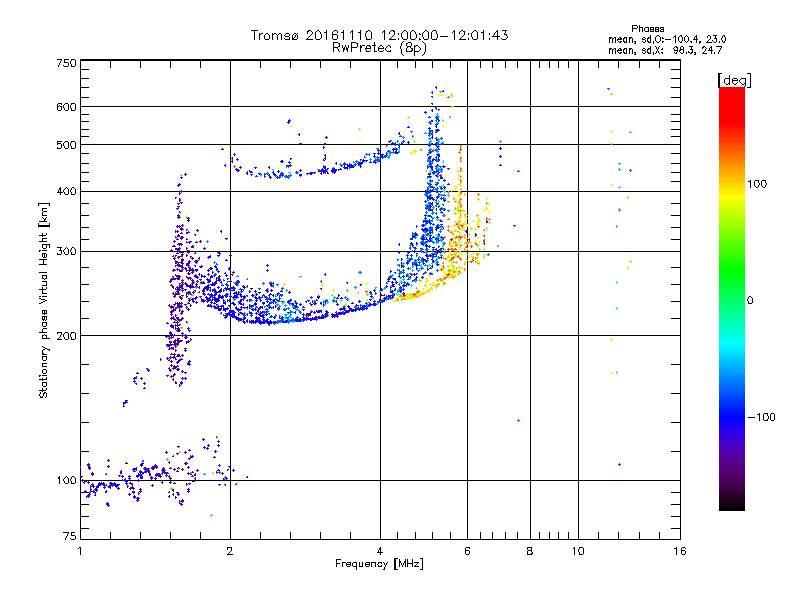The width and height of the screenshot is (800, 600).
Task: Click the y-axis label 'Stationary phase Virtual Height [km]'
Action: click(44, 300)
